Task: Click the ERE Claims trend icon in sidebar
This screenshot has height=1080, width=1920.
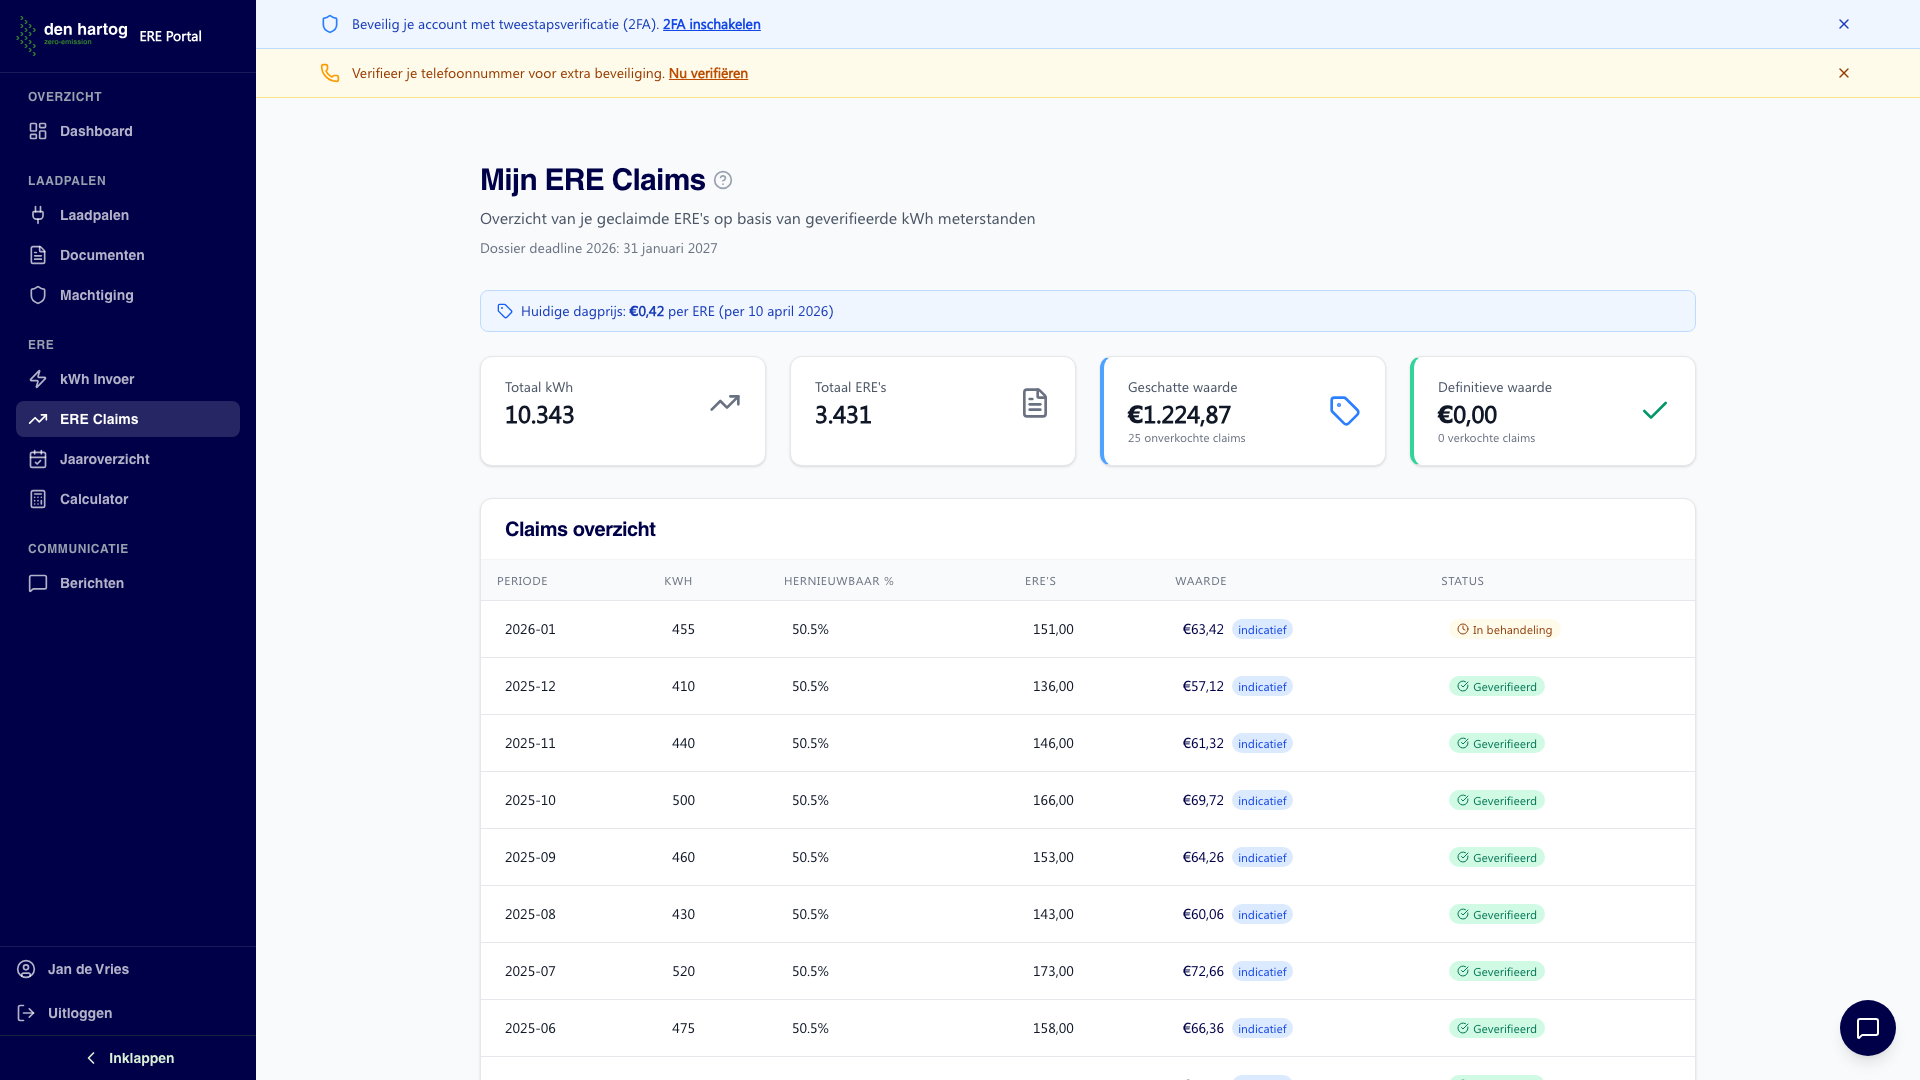Action: [x=38, y=419]
